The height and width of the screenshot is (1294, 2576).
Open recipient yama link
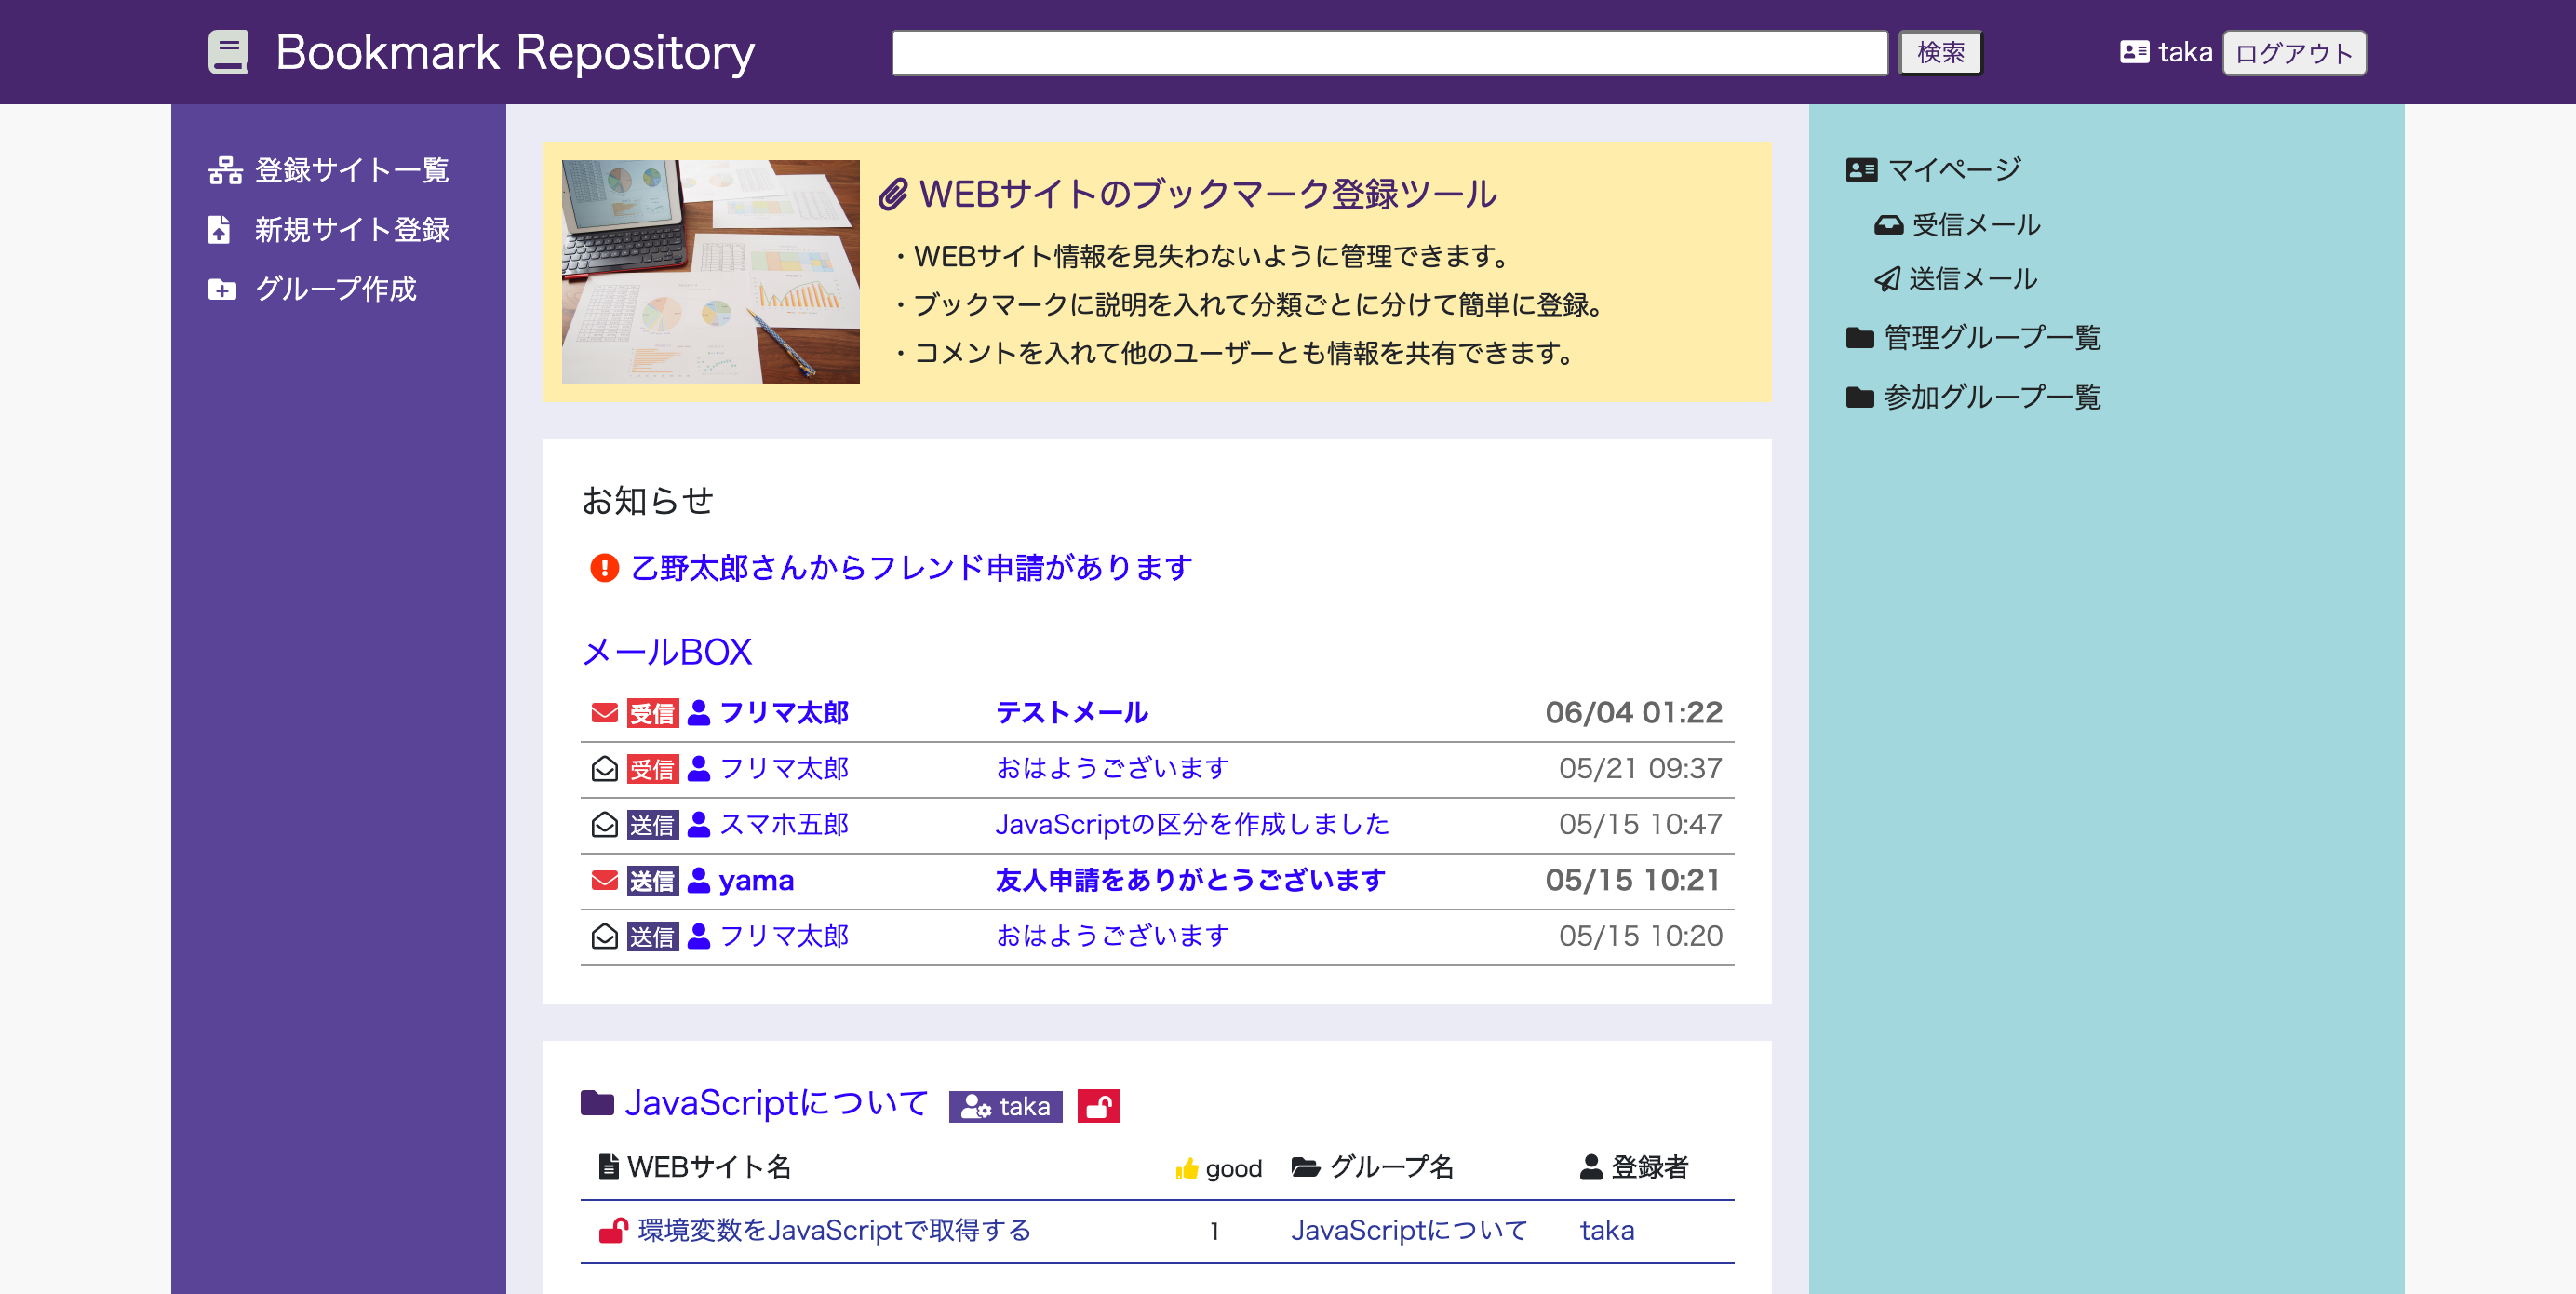point(756,881)
